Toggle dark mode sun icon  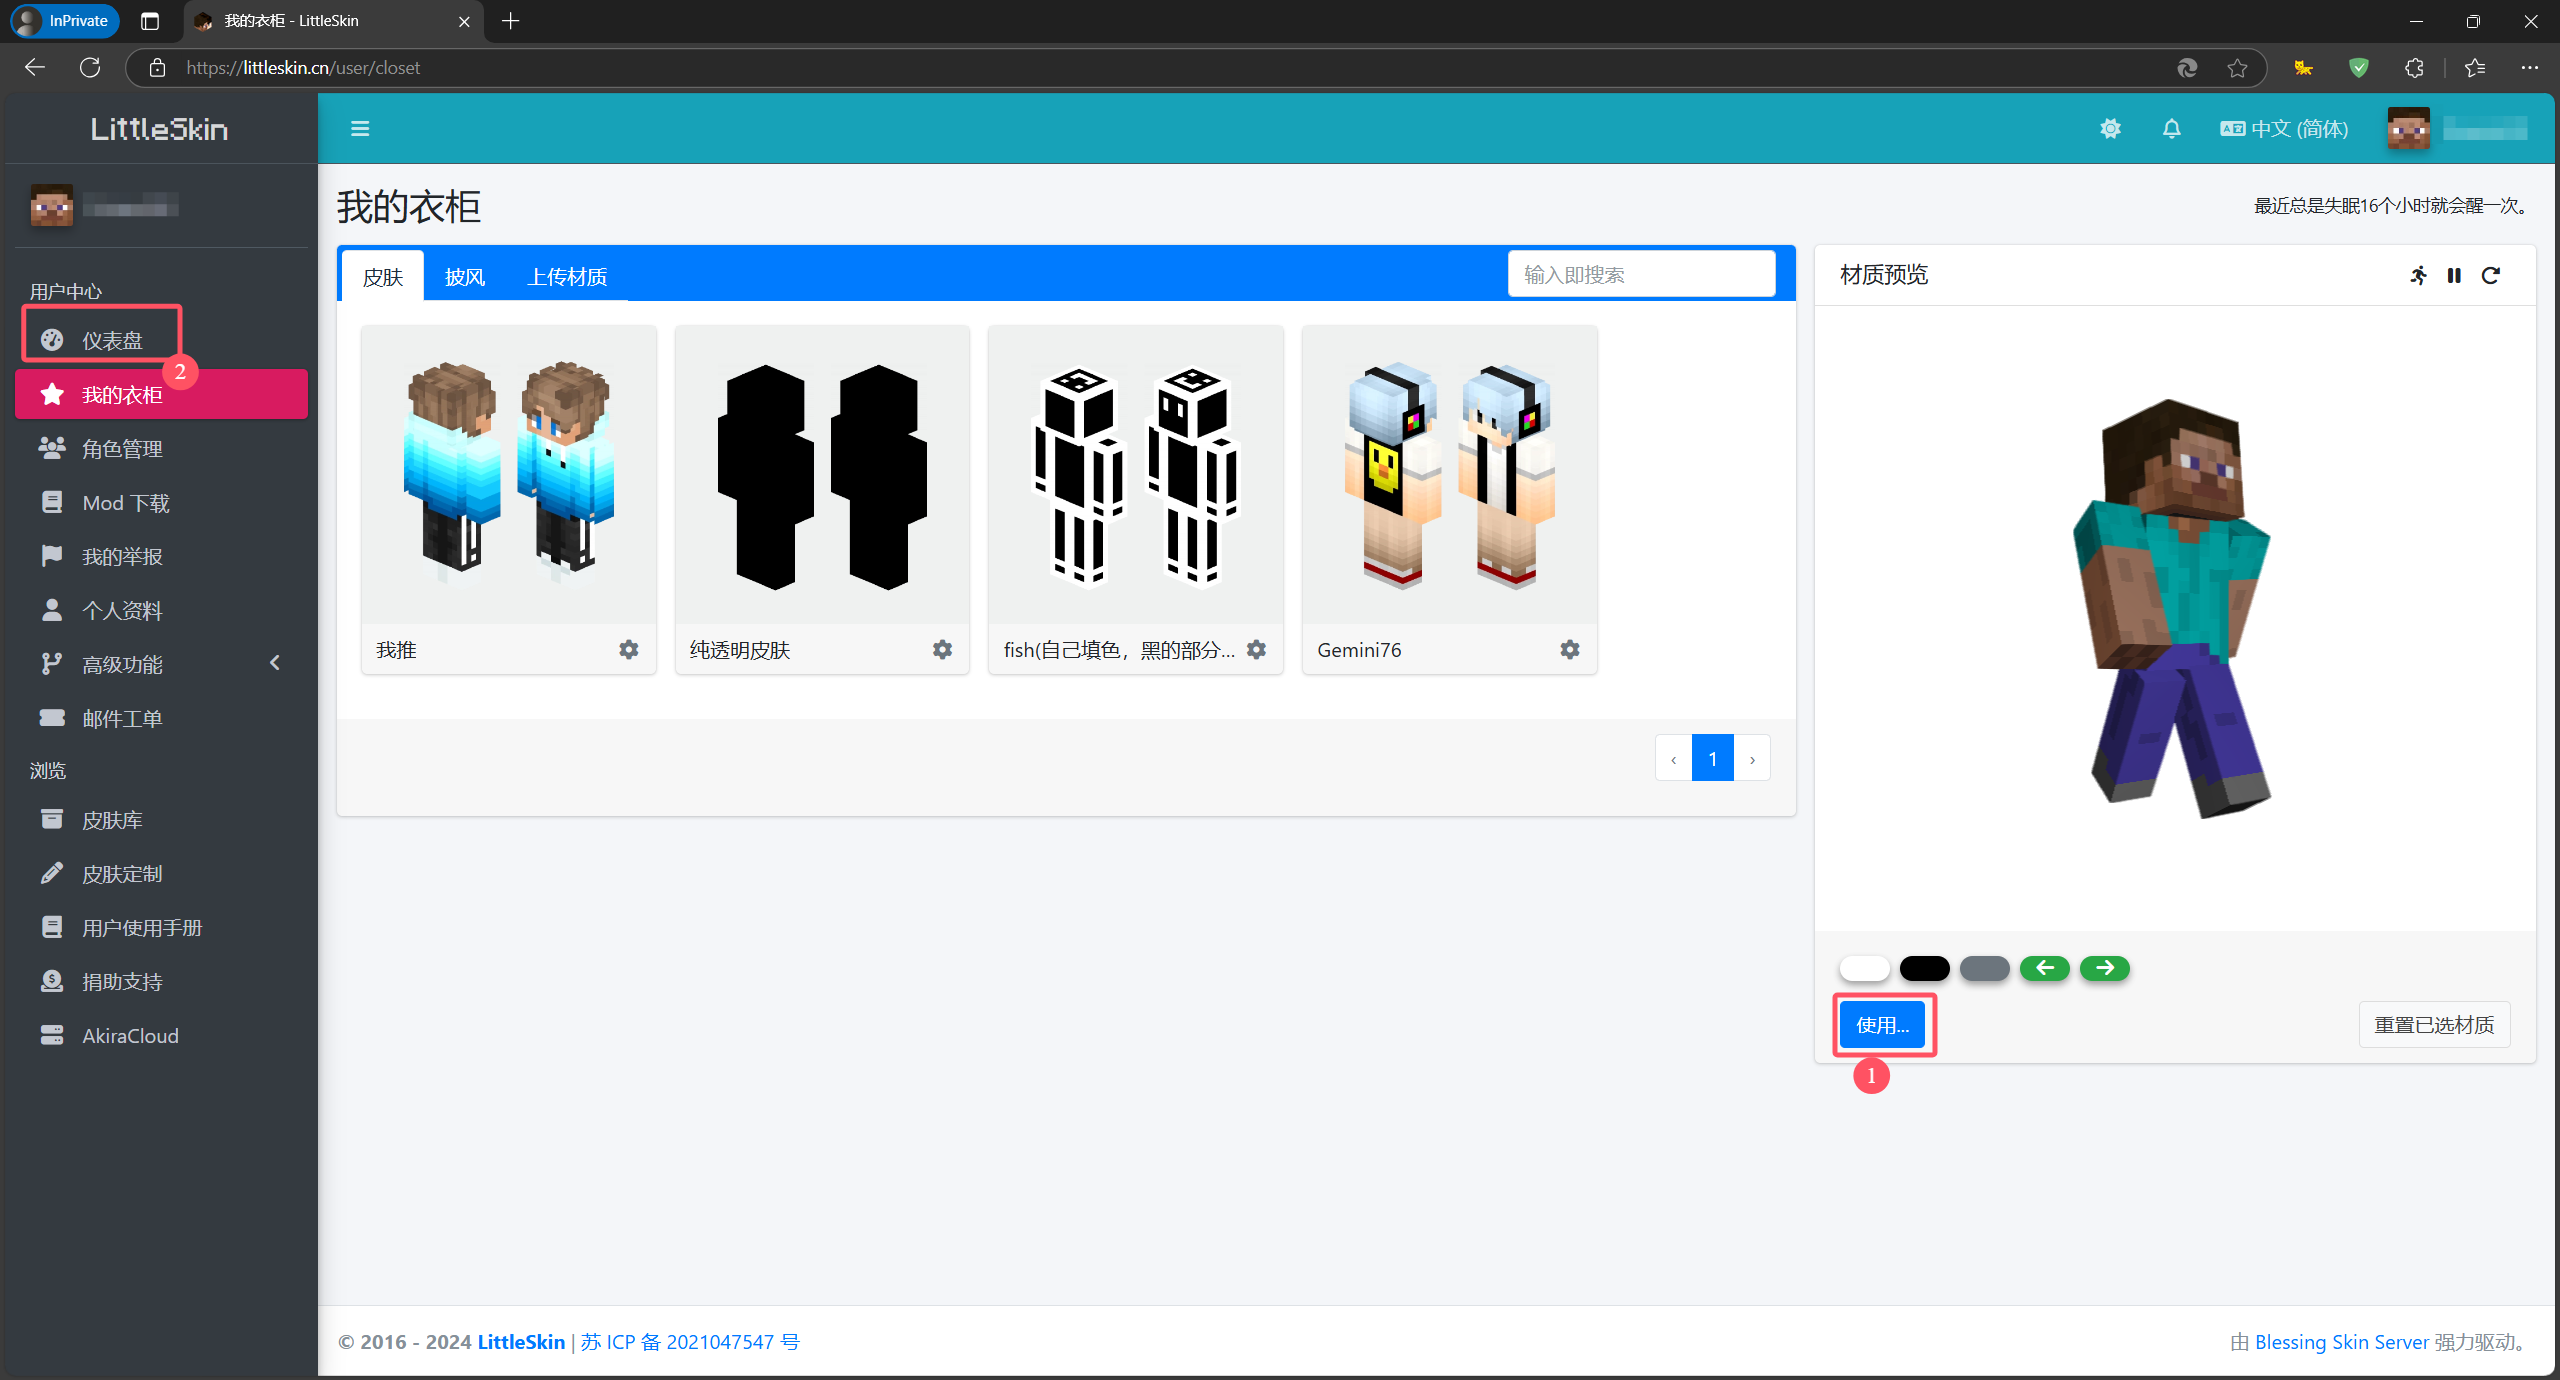(x=2110, y=129)
